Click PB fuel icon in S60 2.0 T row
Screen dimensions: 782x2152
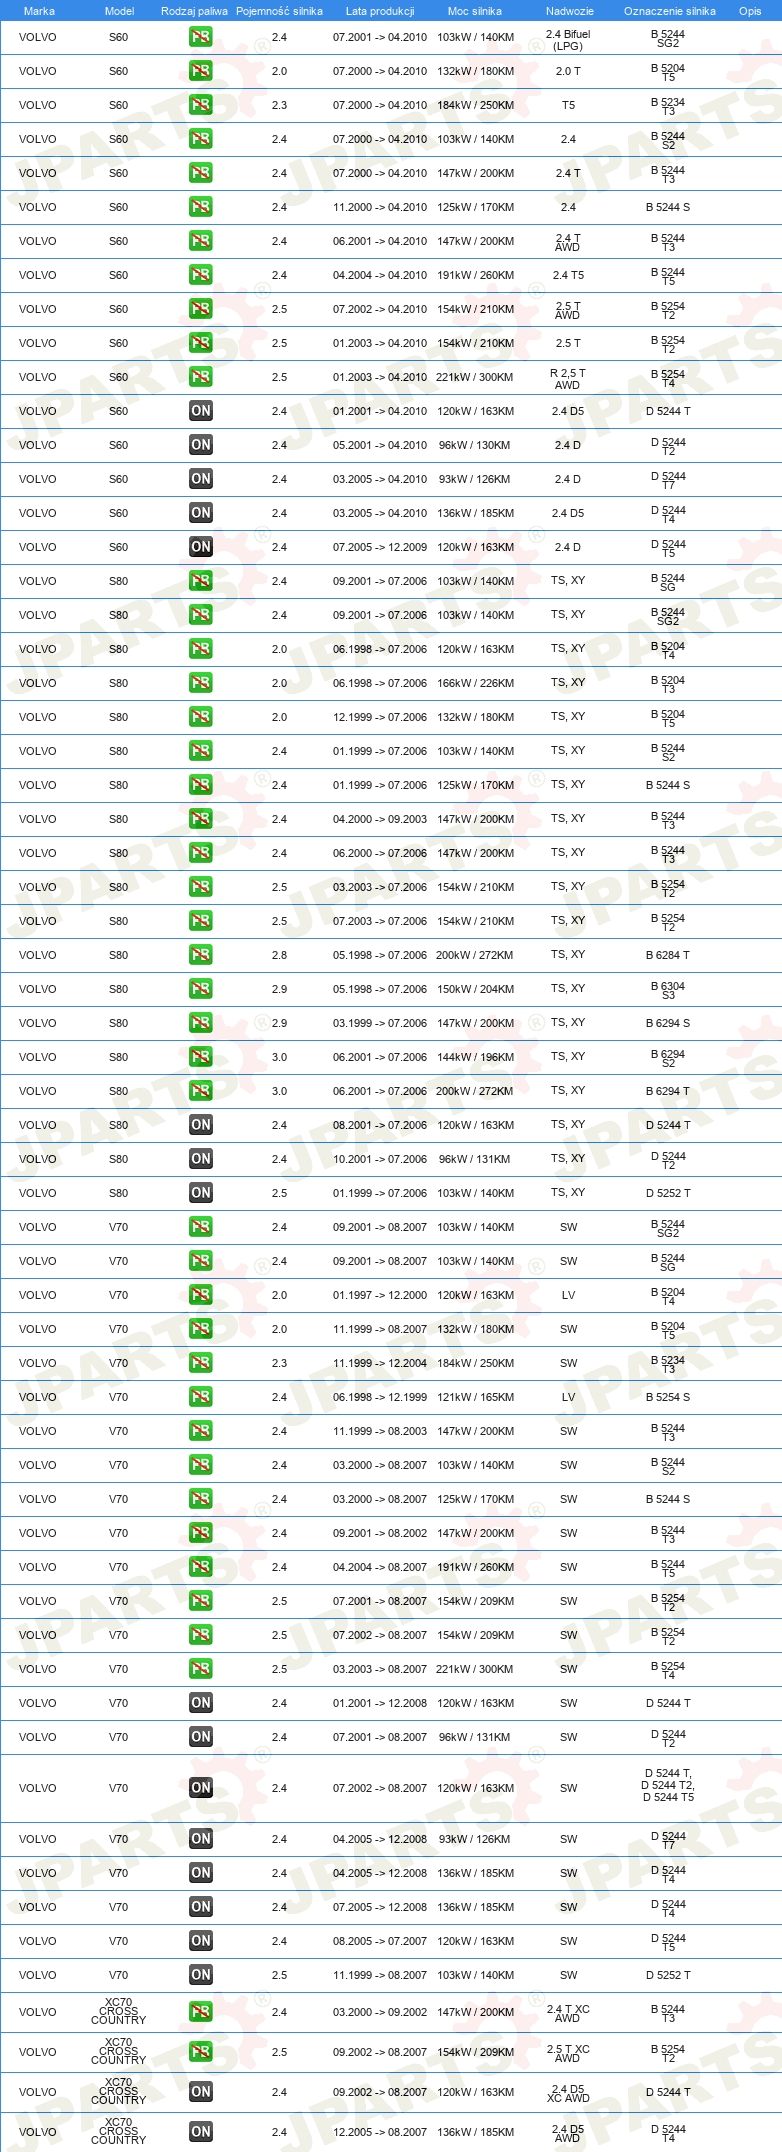(201, 71)
